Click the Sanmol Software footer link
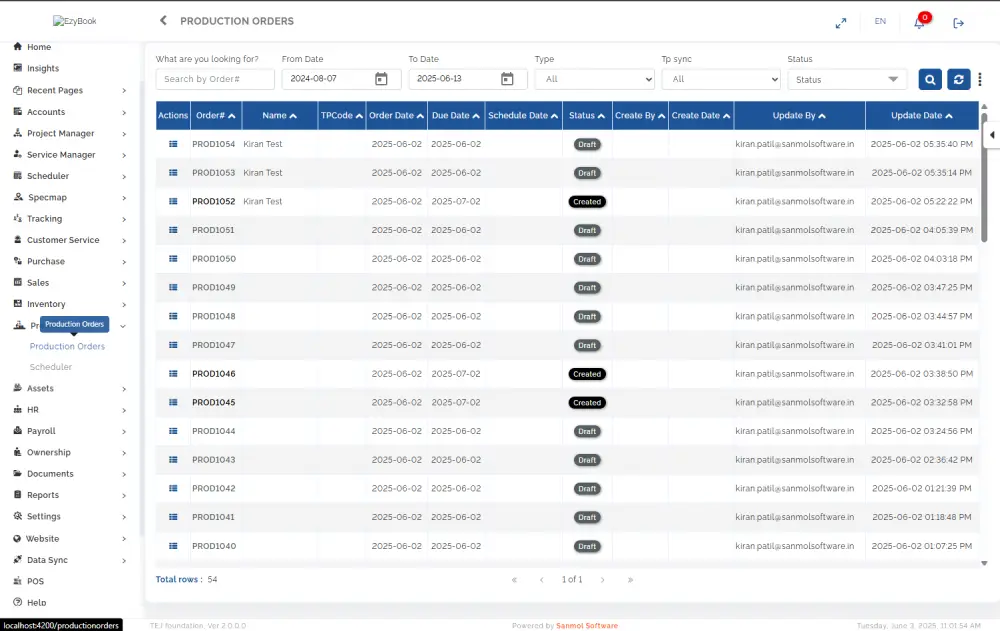Image resolution: width=1000 pixels, height=631 pixels. (x=587, y=626)
